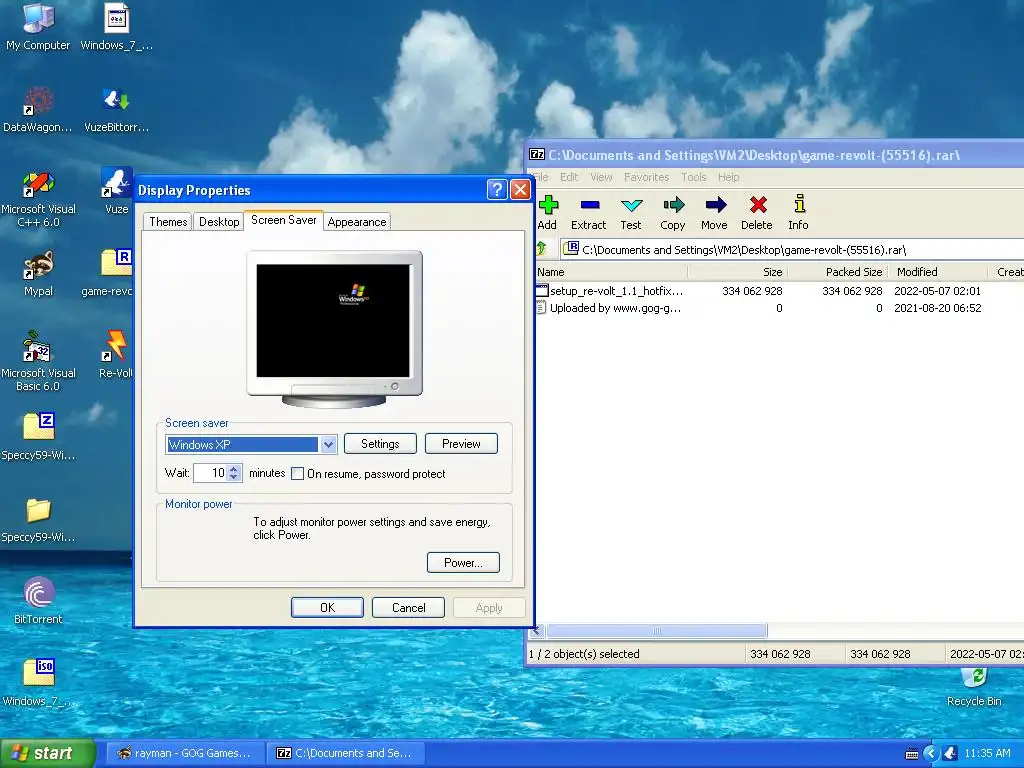Screen dimensions: 1024x768
Task: Sort by the Modified column header
Action: (x=938, y=272)
